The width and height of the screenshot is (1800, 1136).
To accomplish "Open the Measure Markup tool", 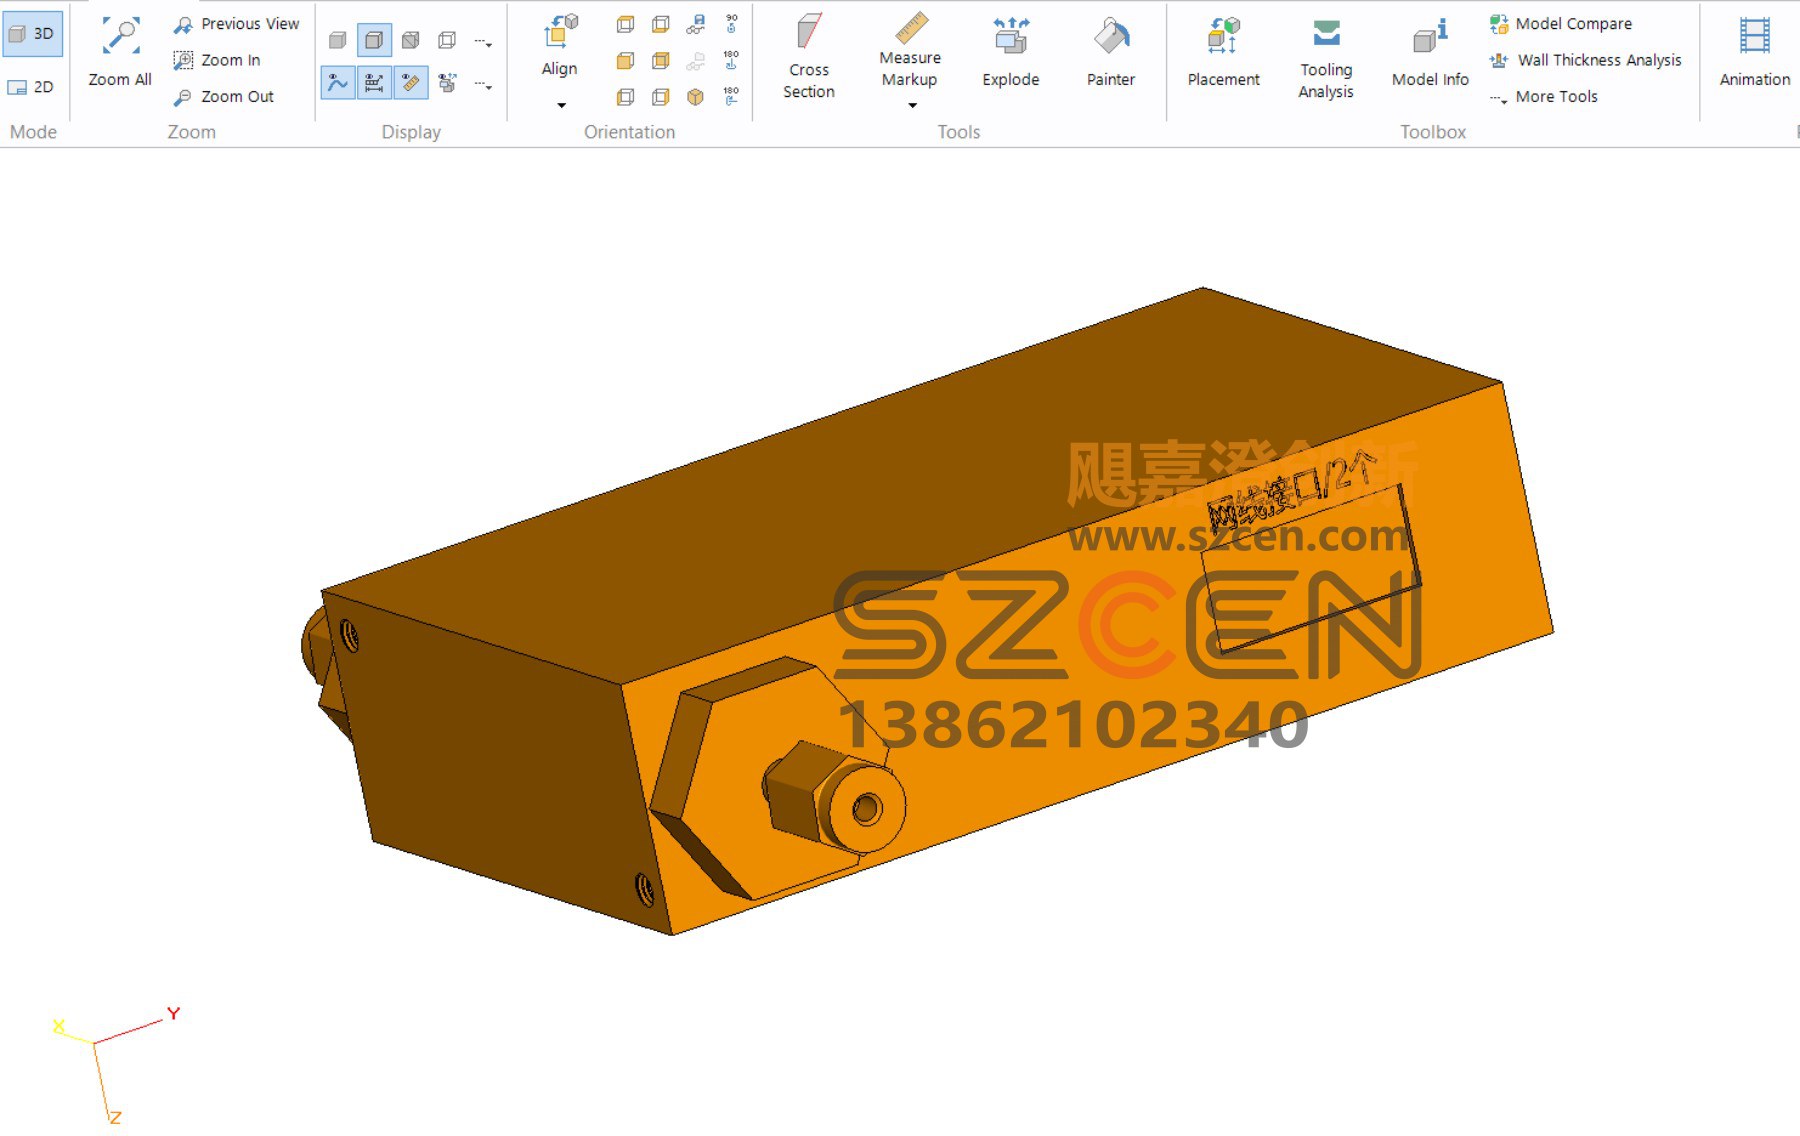I will [x=910, y=50].
